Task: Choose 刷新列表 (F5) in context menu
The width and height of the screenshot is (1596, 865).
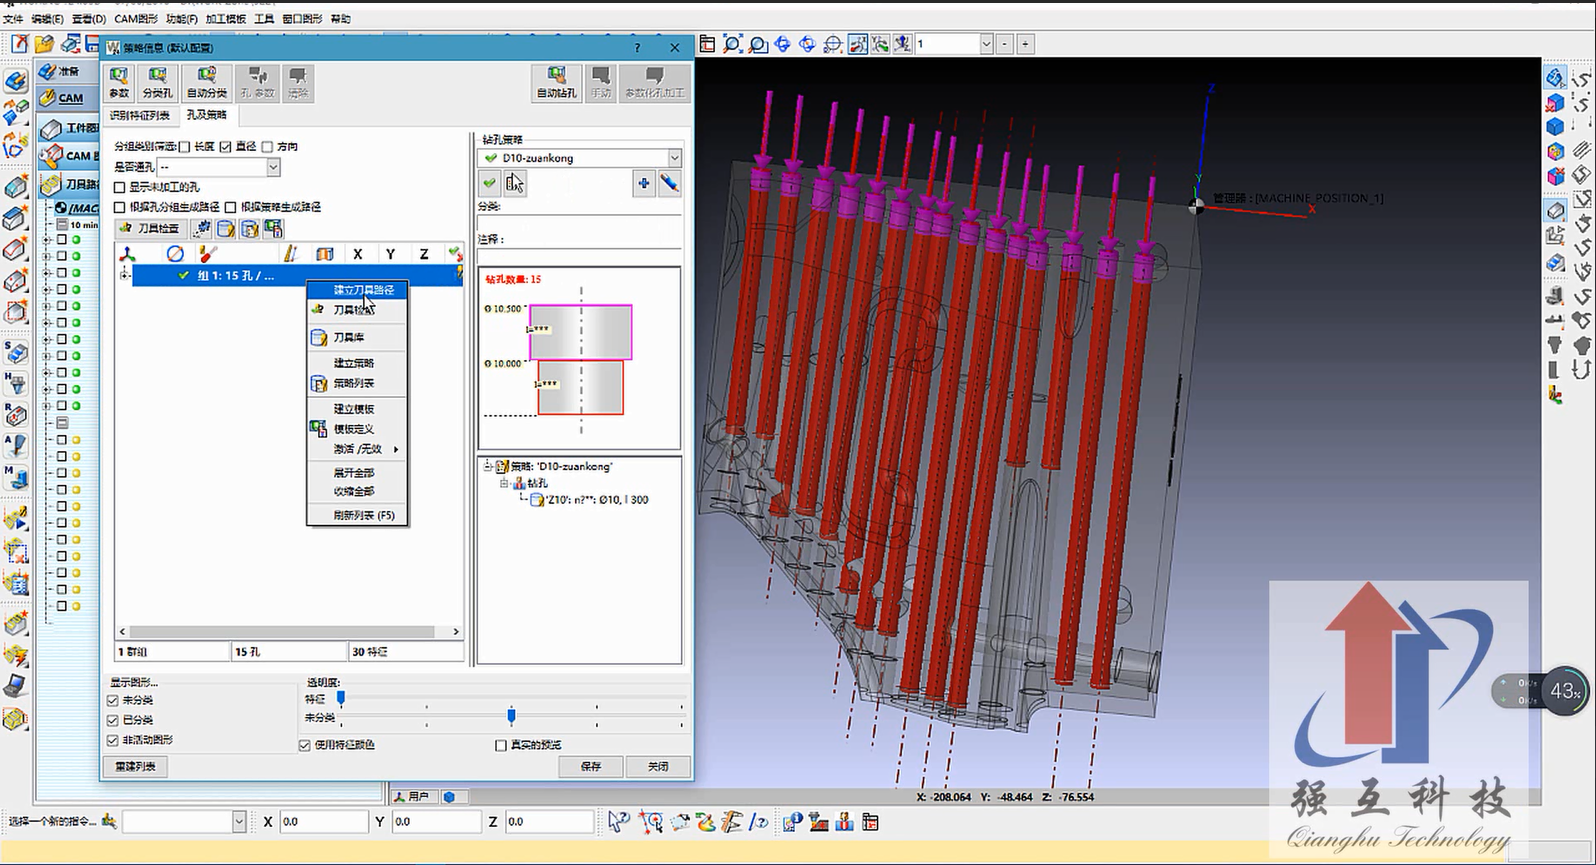Action: [357, 516]
